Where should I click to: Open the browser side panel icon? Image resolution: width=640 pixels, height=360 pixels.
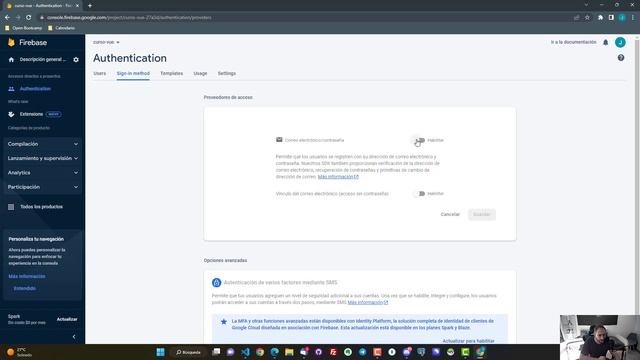click(x=611, y=18)
